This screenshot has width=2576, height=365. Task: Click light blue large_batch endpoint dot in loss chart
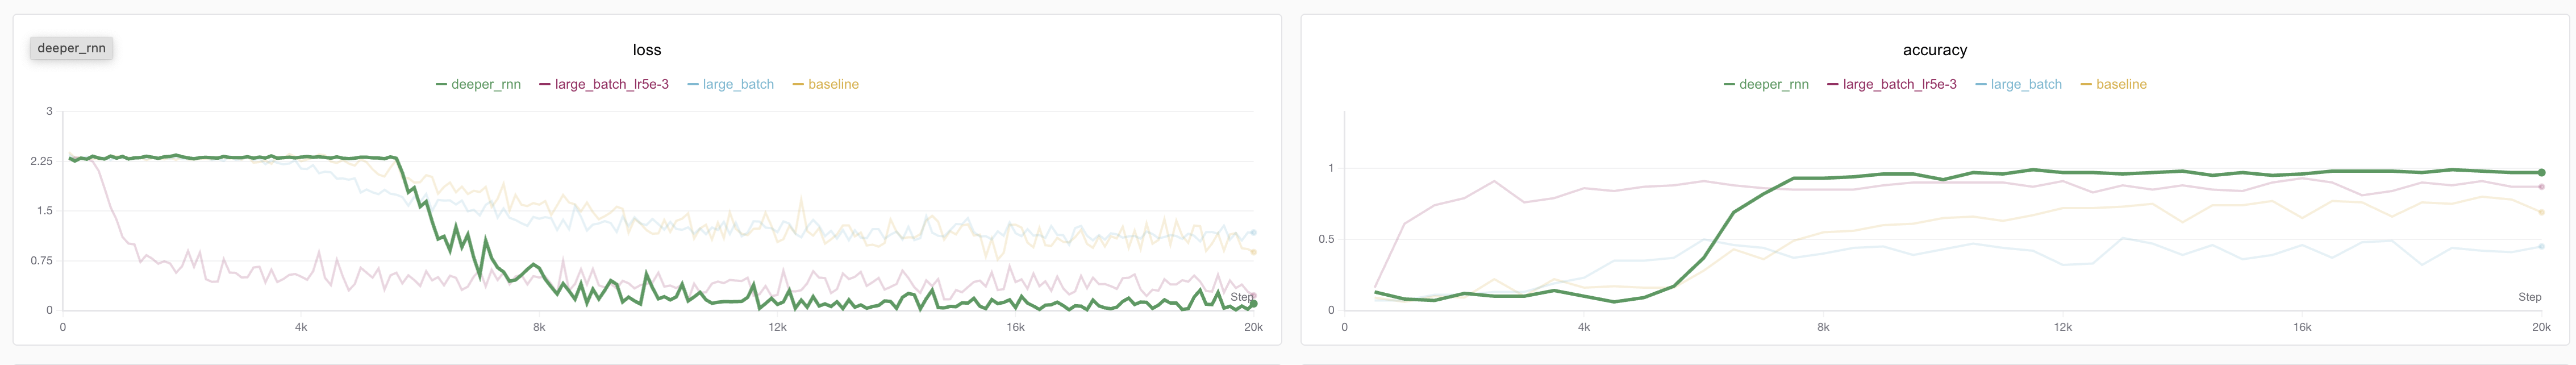pyautogui.click(x=1253, y=232)
